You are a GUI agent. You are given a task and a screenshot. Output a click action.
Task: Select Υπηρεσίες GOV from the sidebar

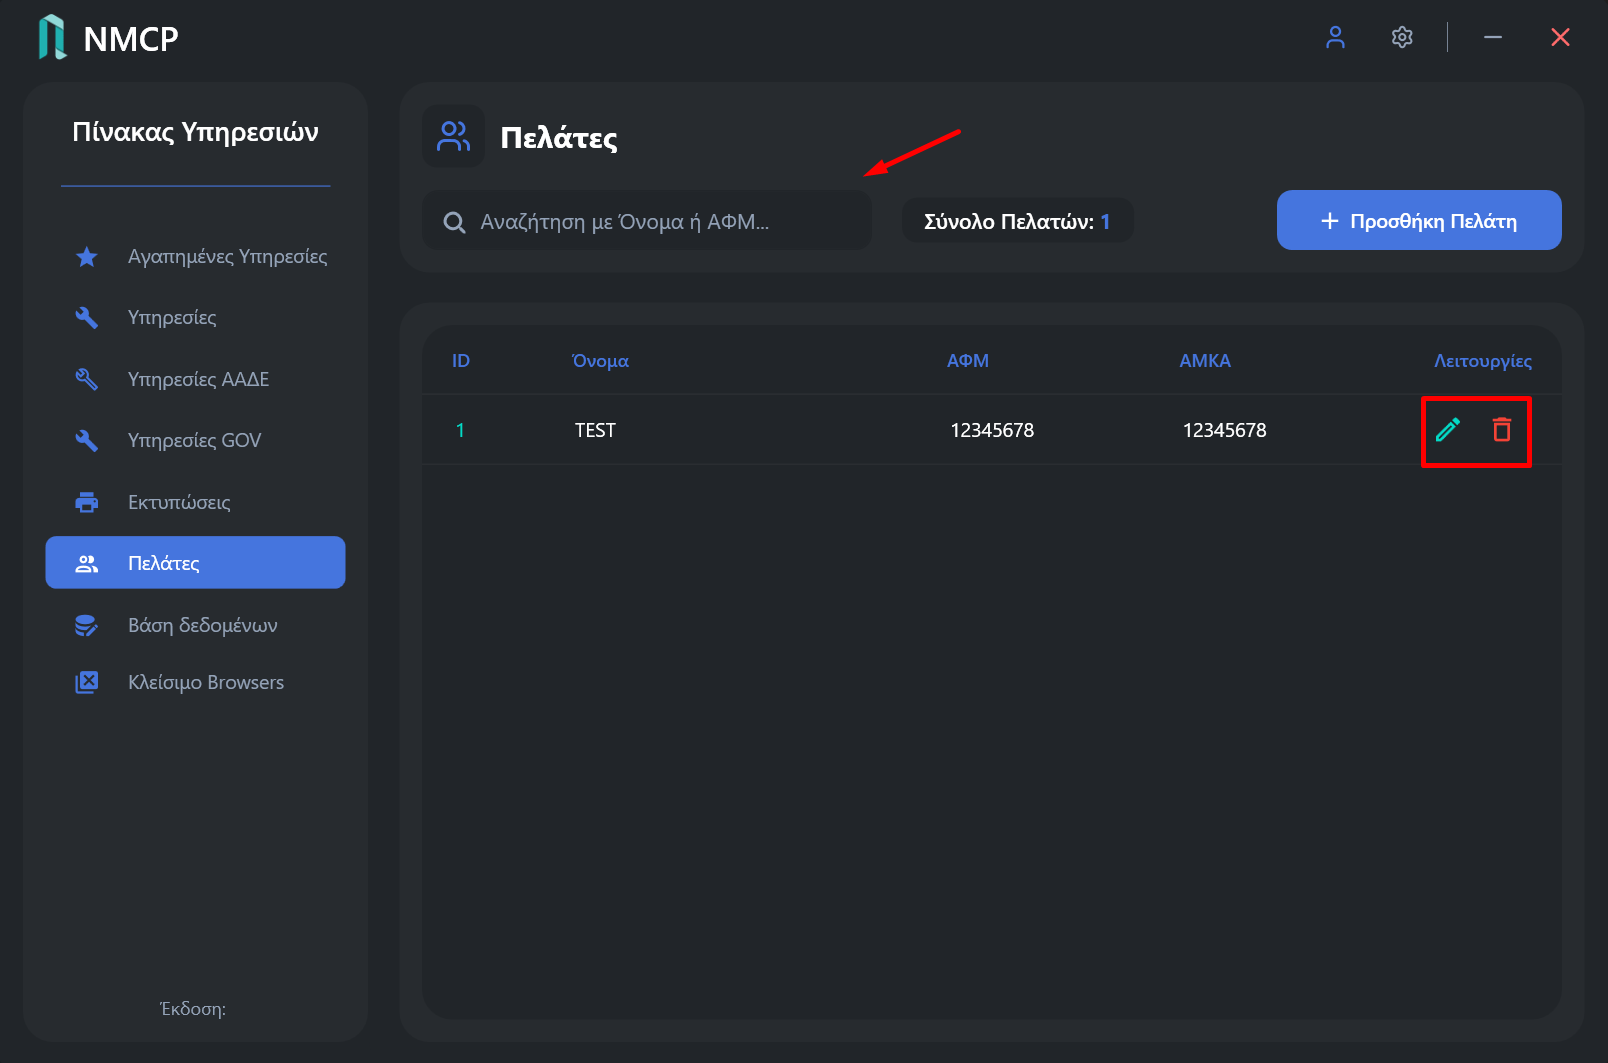pos(195,440)
